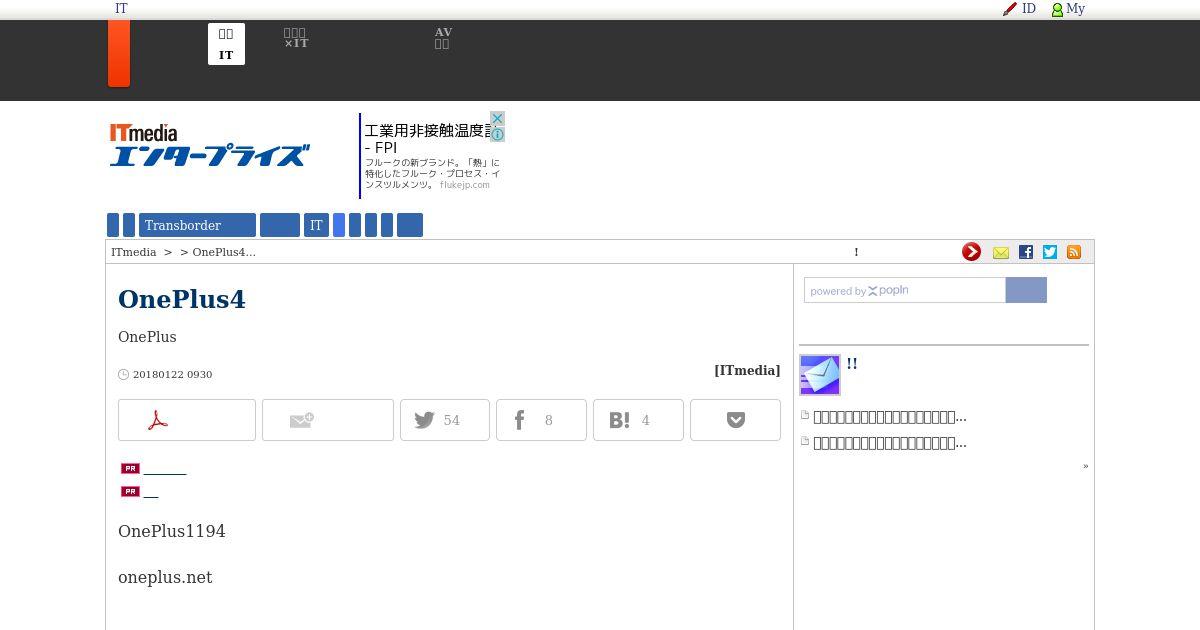Click the light blue highlighted navigation item
This screenshot has width=1200, height=630.
pyautogui.click(x=339, y=225)
